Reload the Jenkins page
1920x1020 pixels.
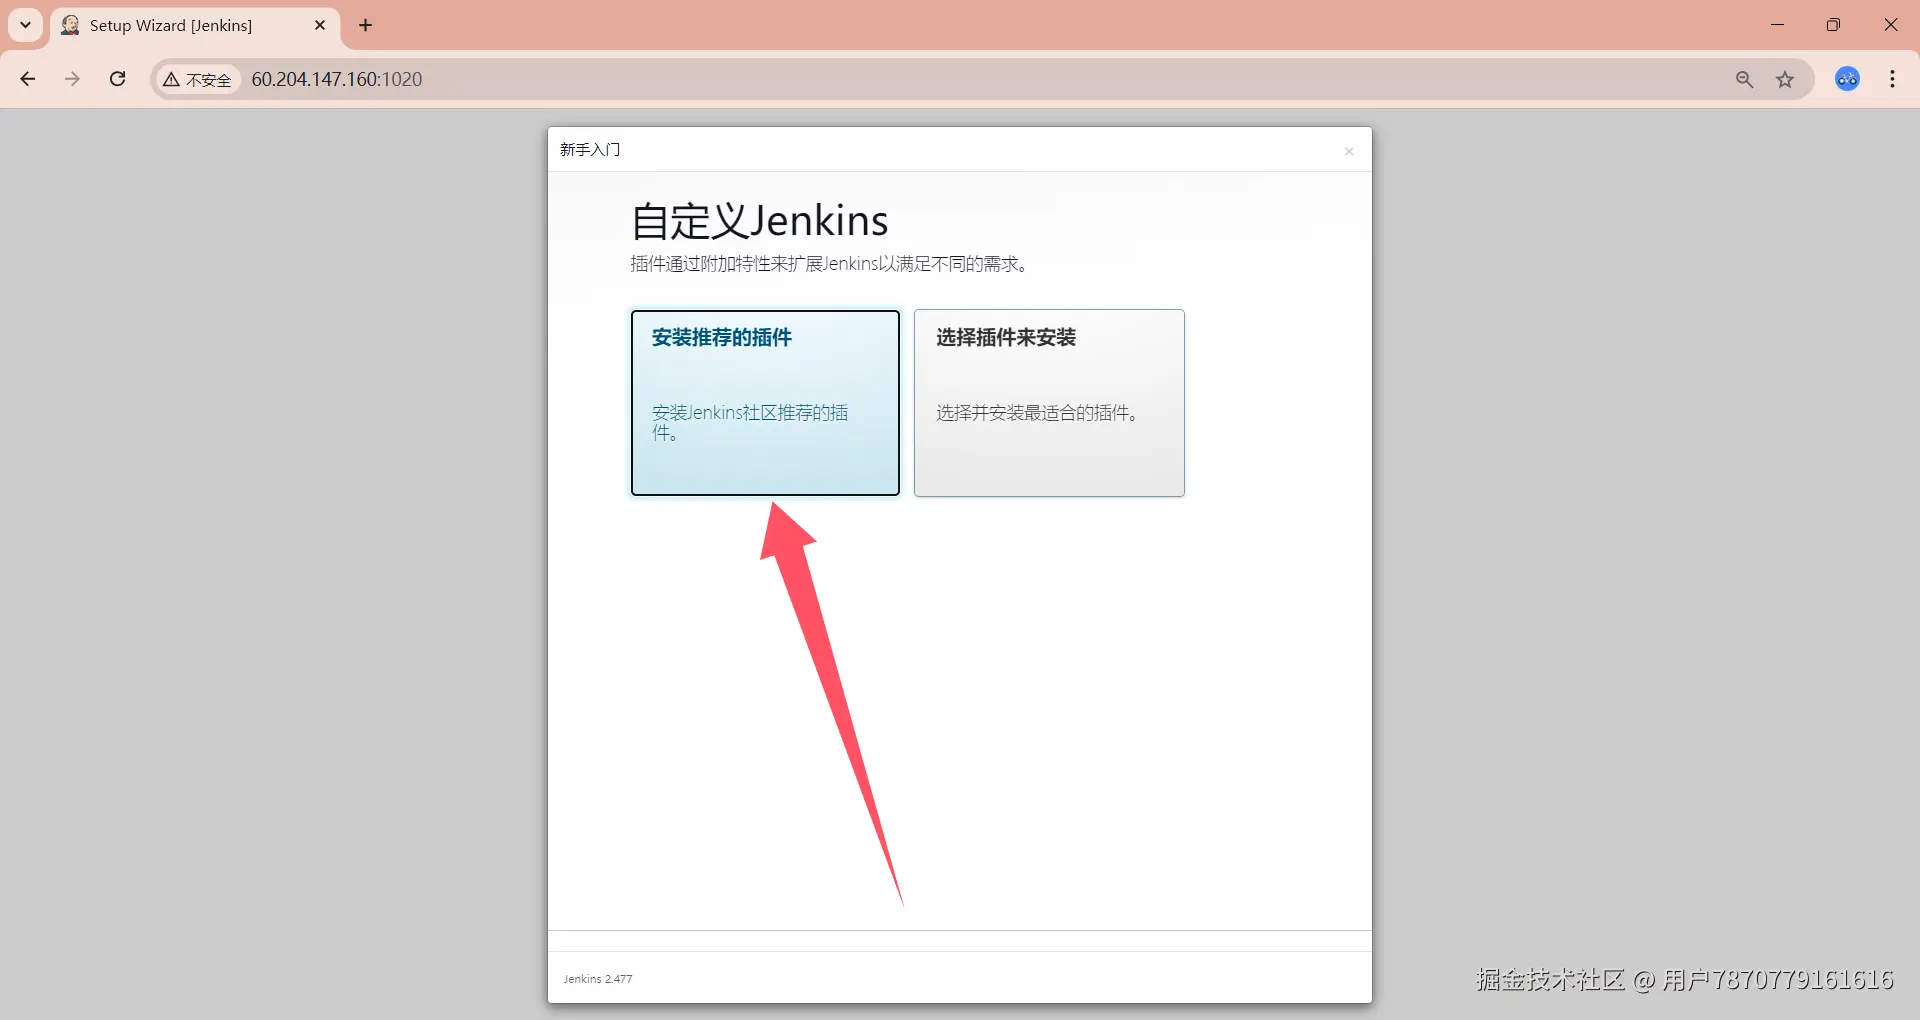(117, 79)
